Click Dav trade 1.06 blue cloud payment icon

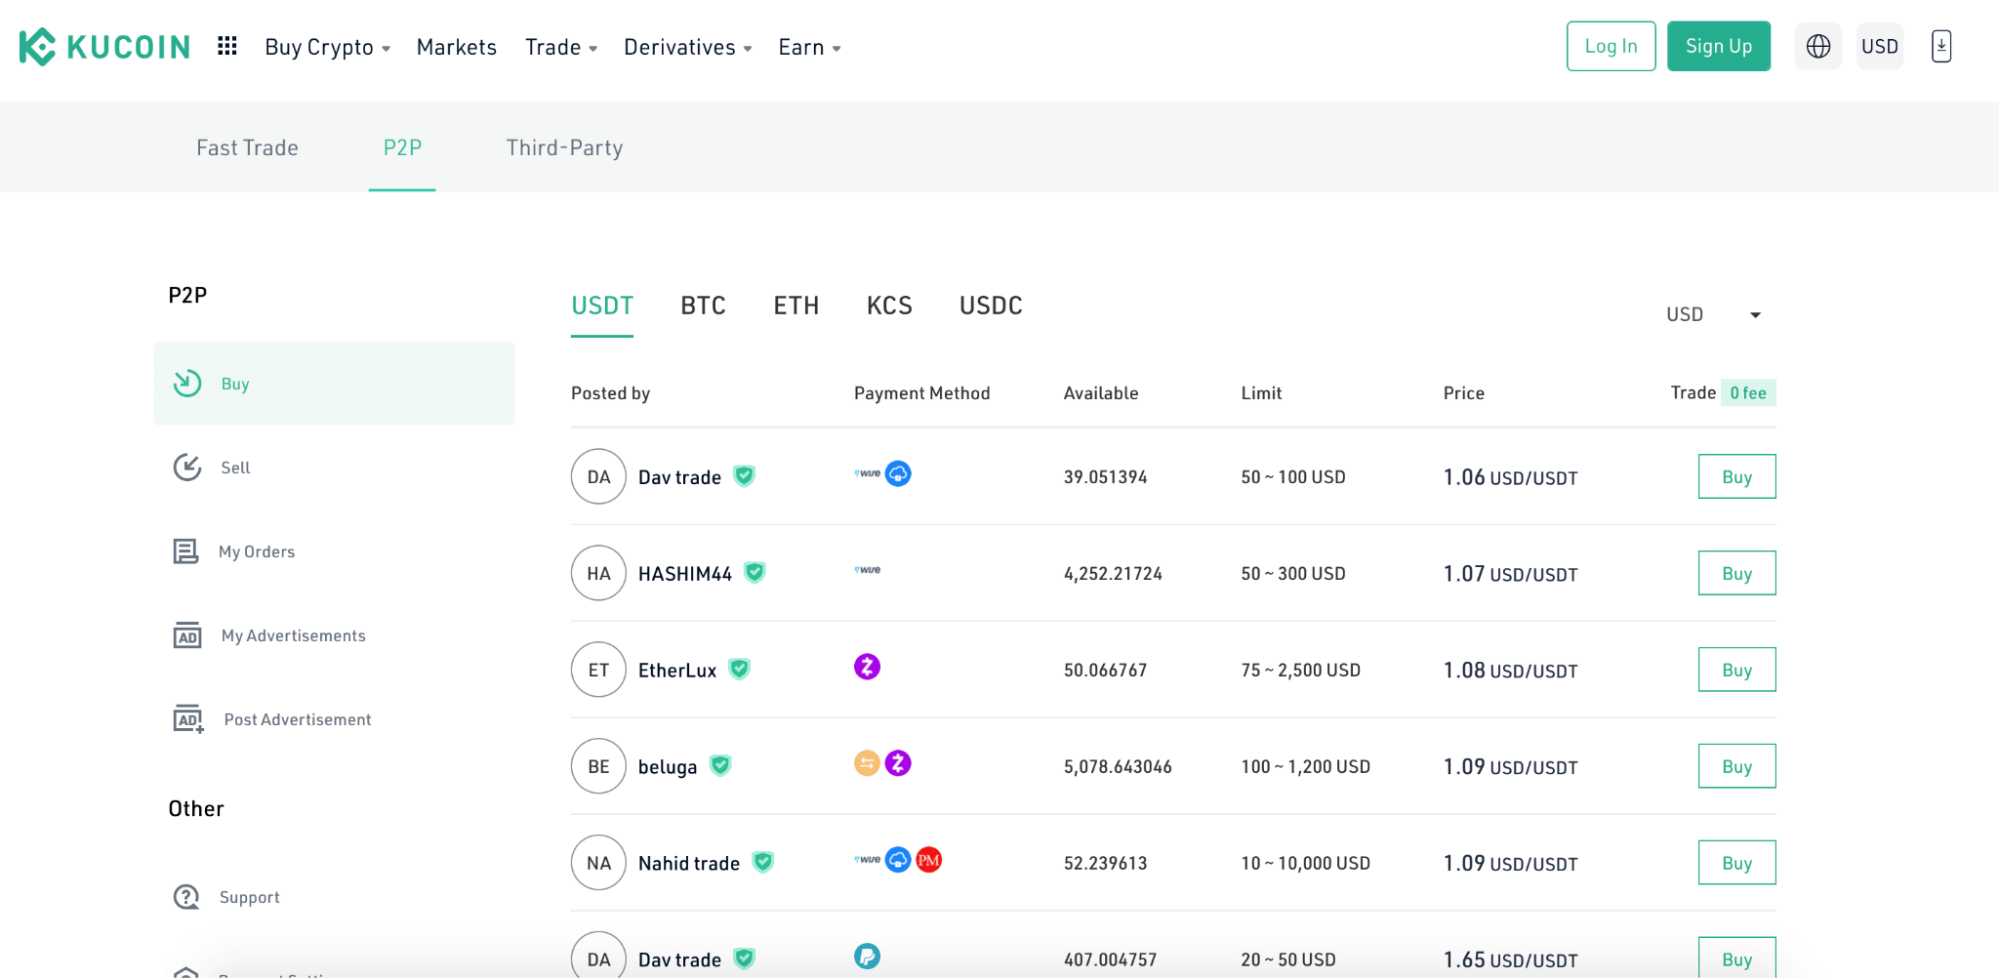898,473
